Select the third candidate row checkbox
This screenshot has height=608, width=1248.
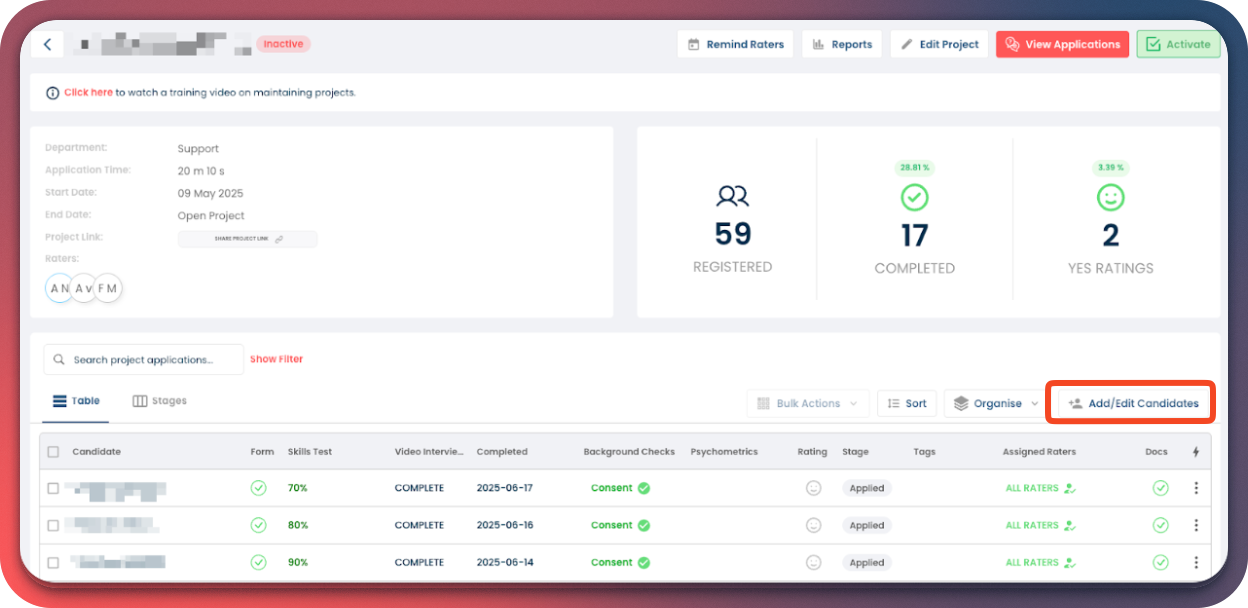[53, 562]
